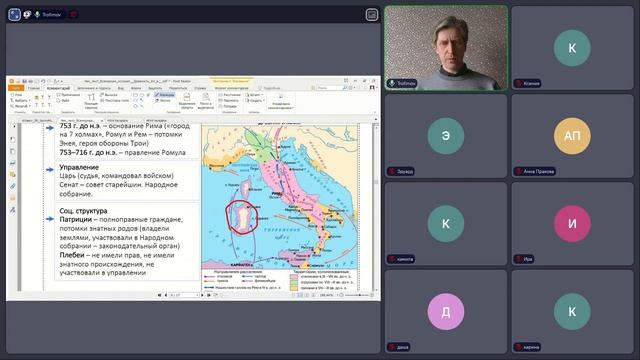
Task: Select the Комментарий ribbon tab
Action: click(58, 88)
